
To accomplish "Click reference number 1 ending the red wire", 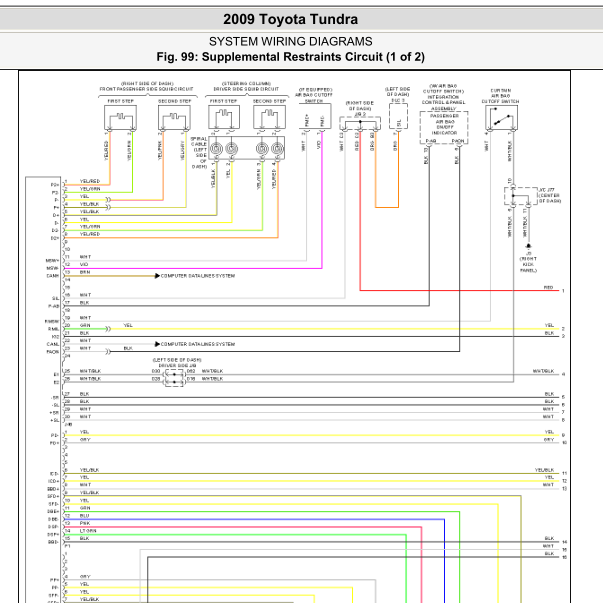I will [x=563, y=291].
